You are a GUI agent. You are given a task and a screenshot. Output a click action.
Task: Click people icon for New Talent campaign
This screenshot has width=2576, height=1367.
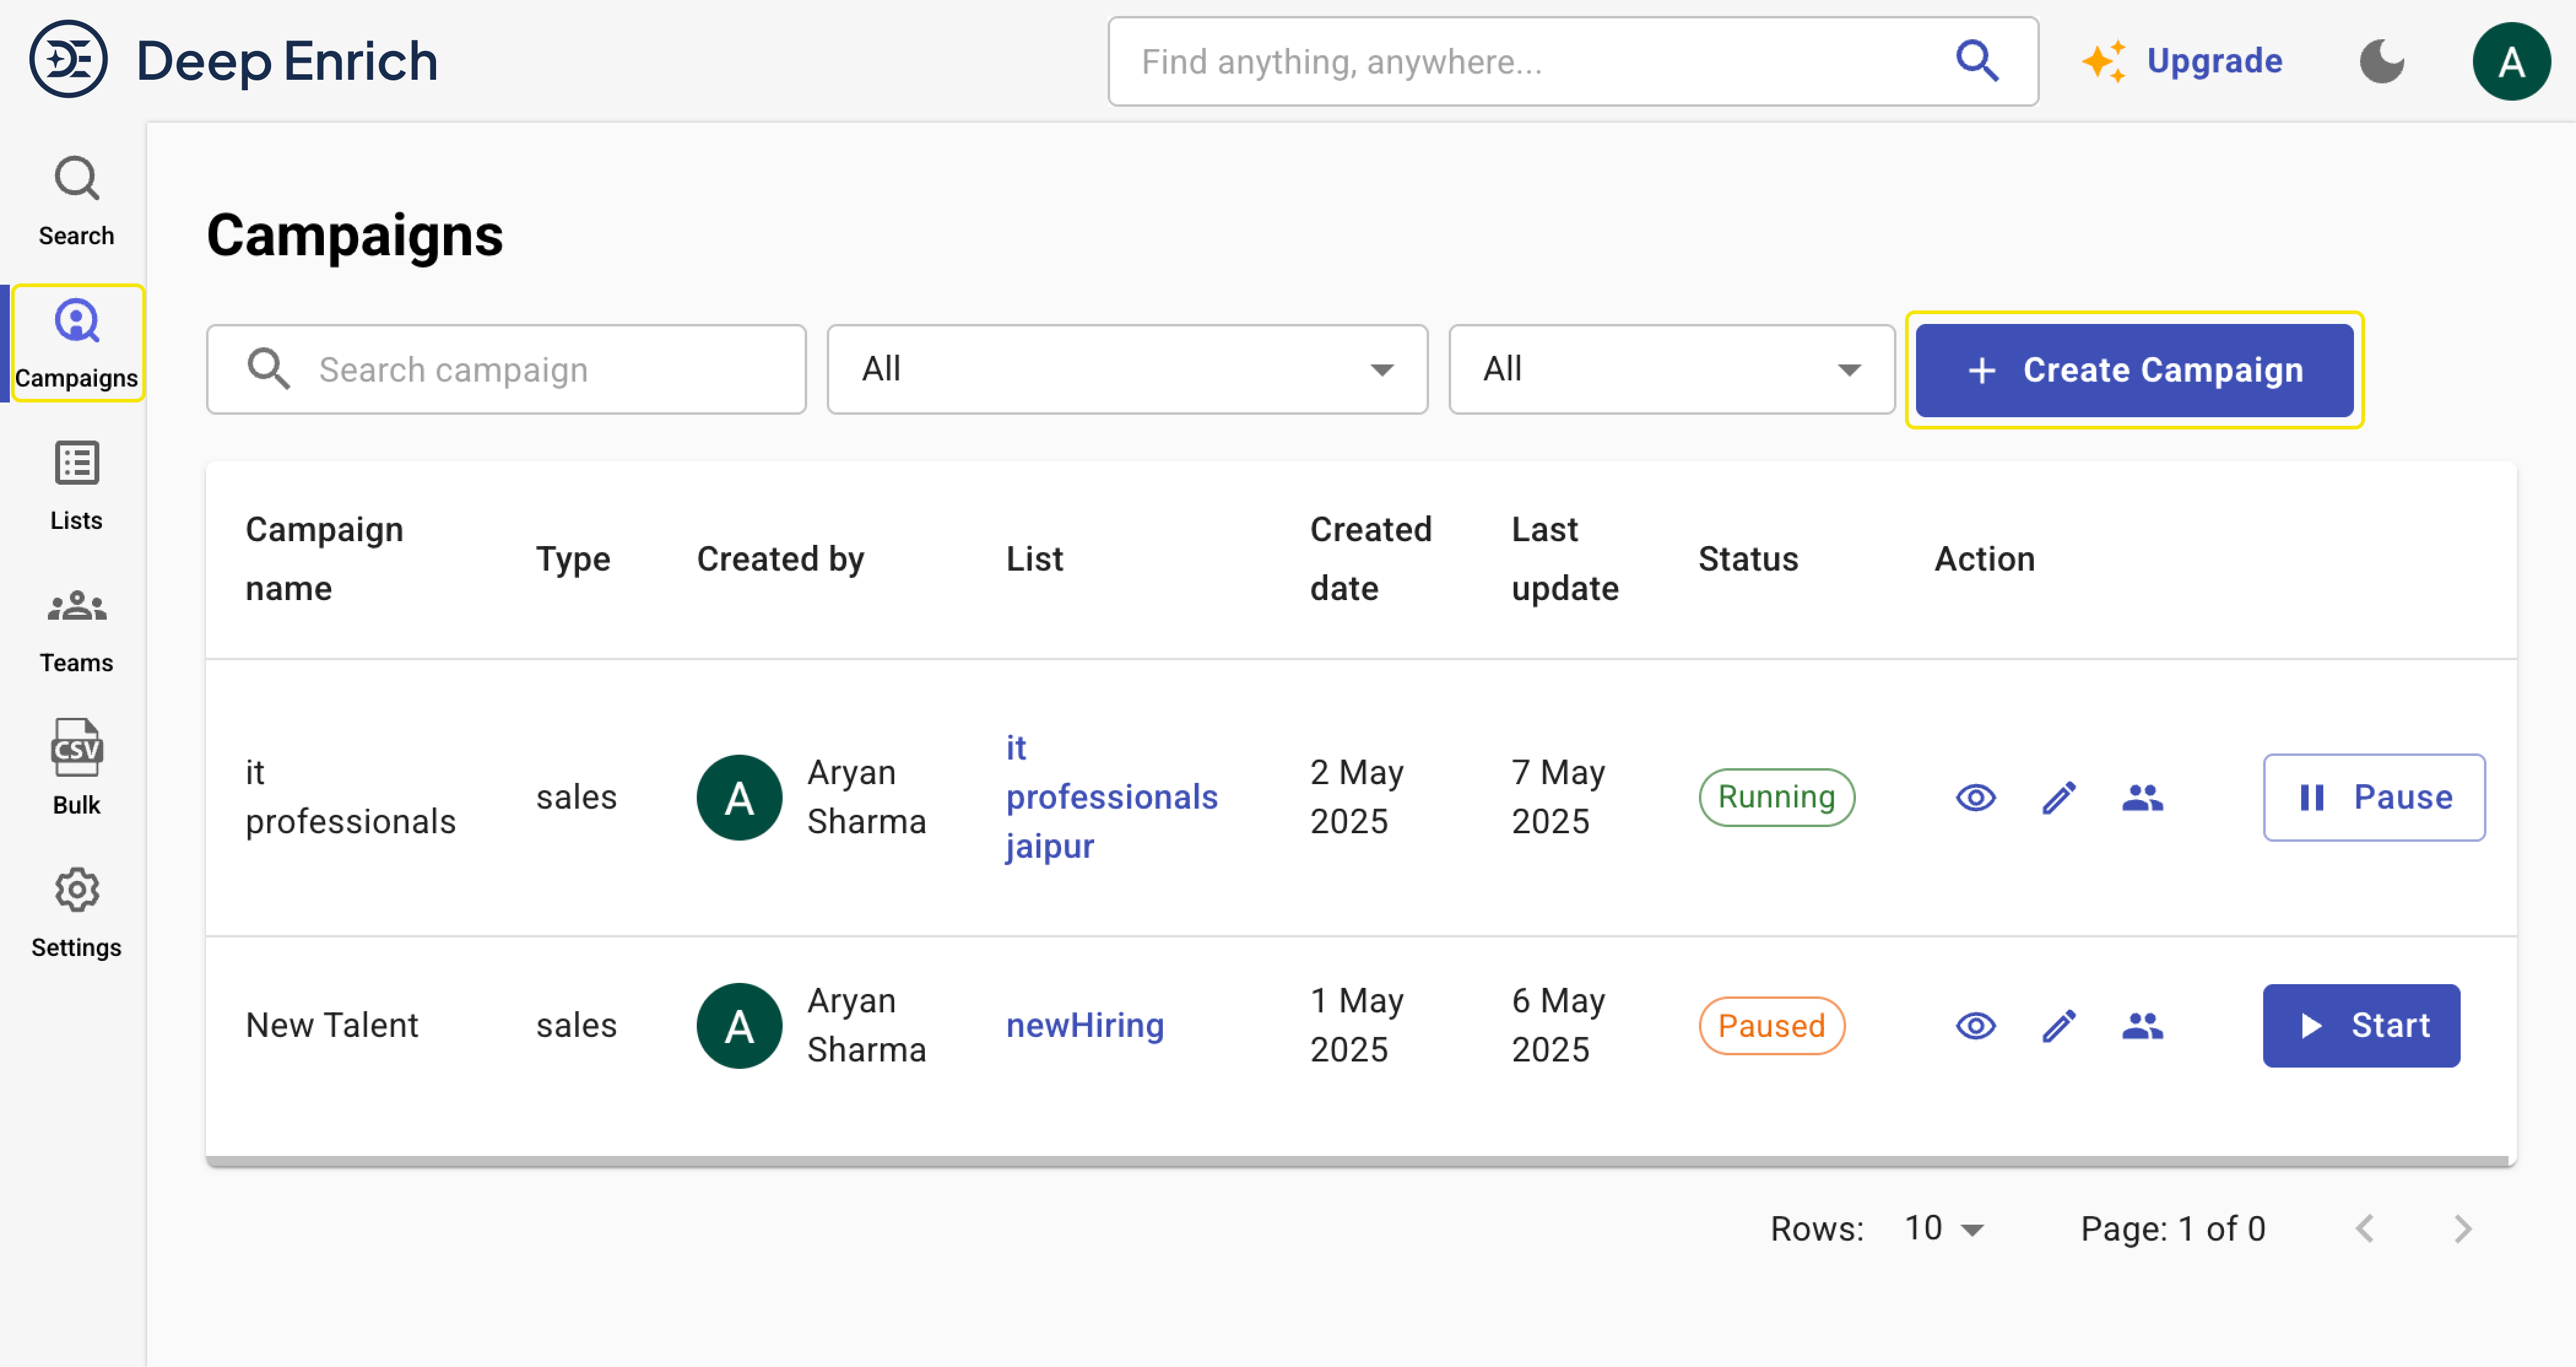coord(2141,1025)
